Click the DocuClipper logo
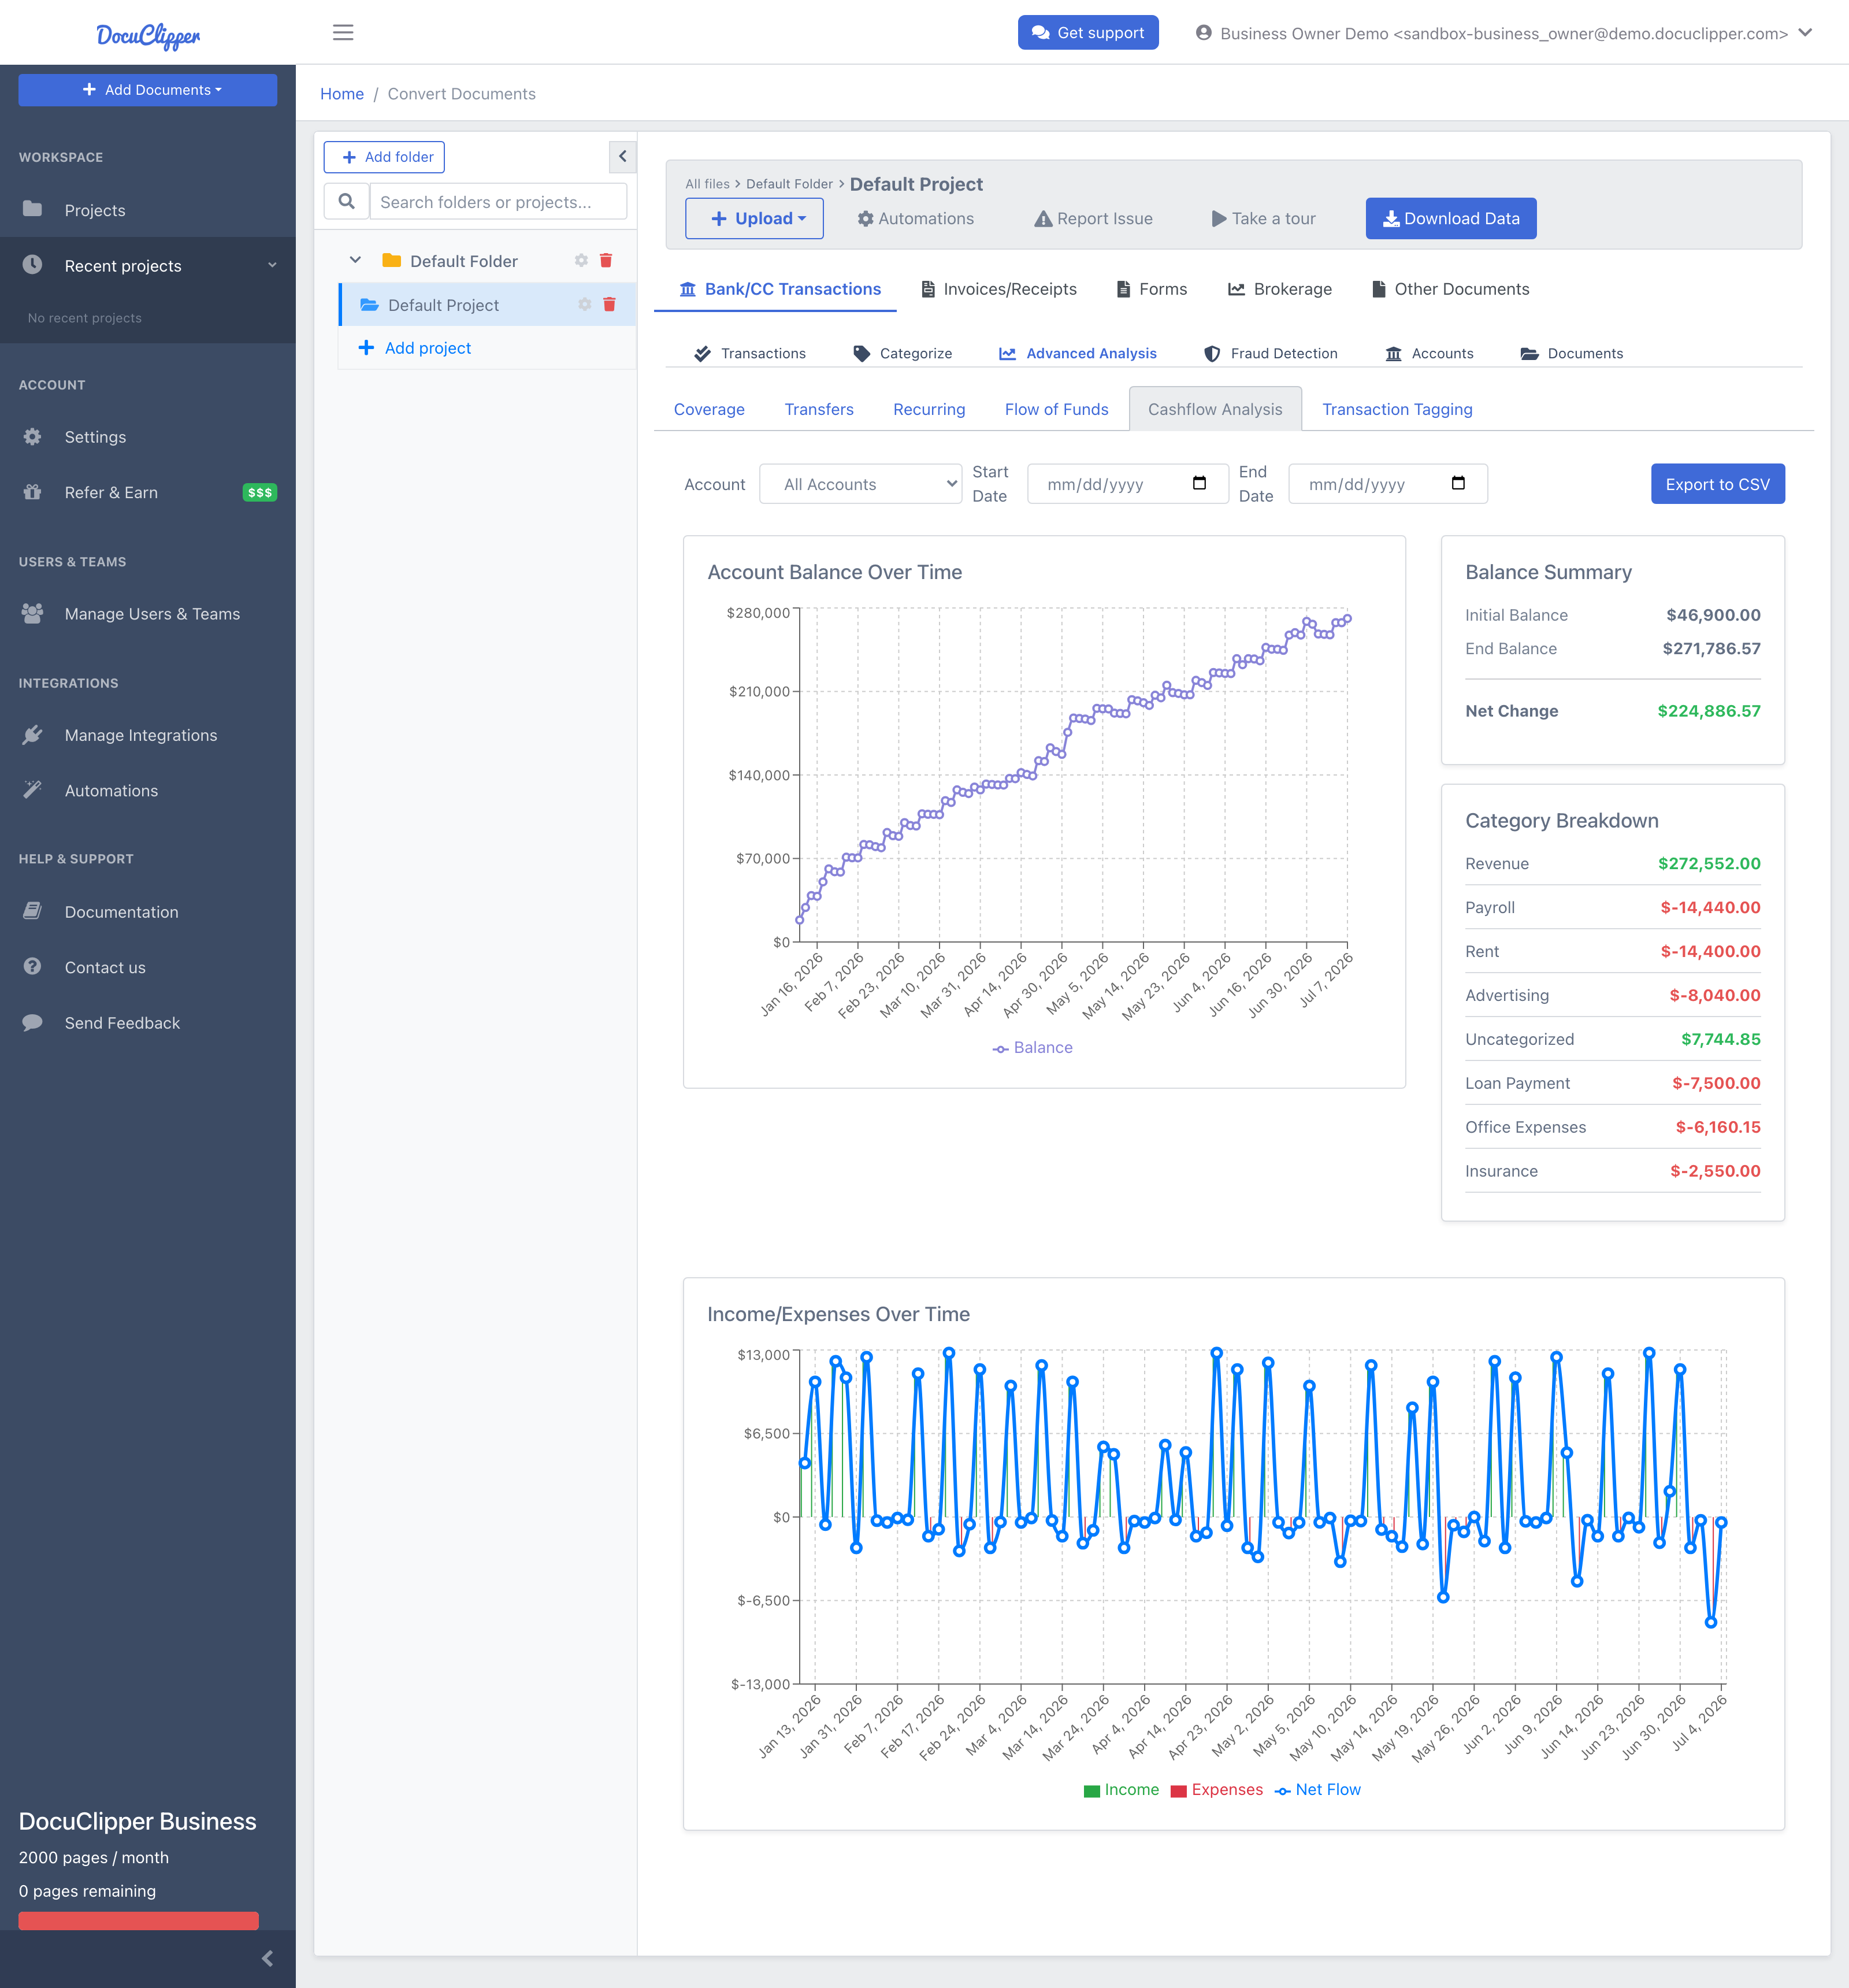Screen dimensions: 1849x1988 [x=148, y=36]
